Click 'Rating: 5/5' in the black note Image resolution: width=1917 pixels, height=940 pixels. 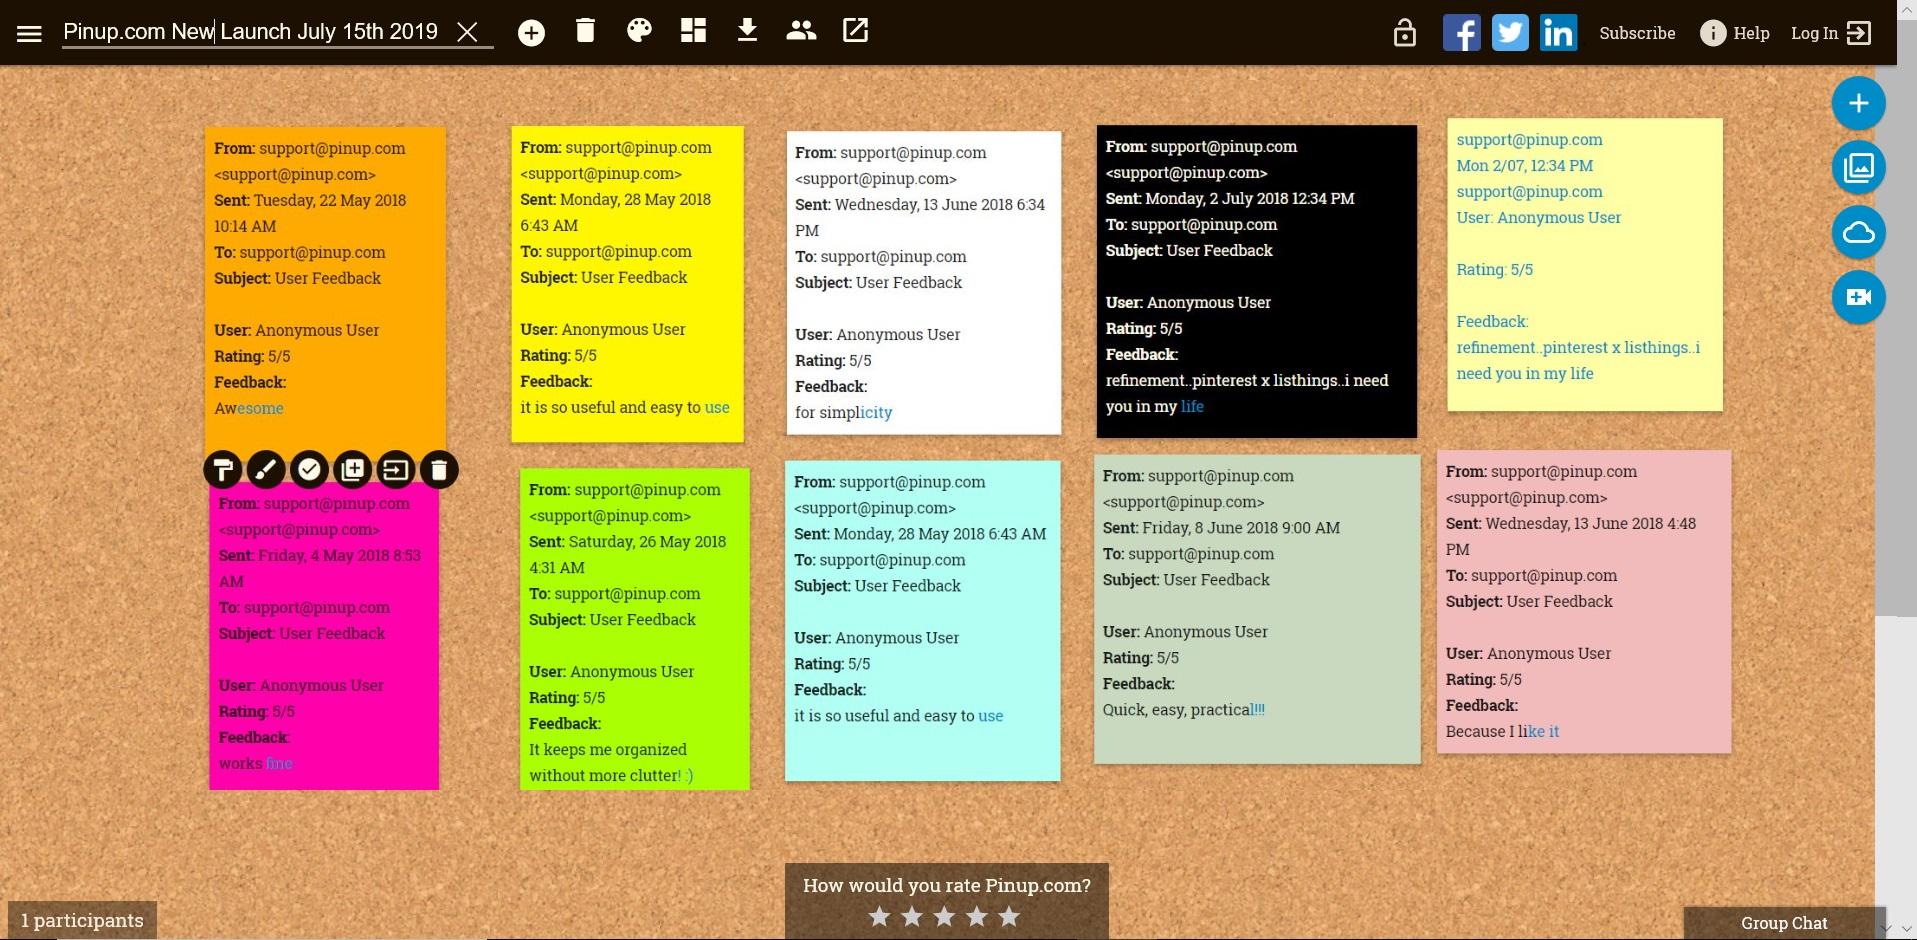(x=1144, y=329)
